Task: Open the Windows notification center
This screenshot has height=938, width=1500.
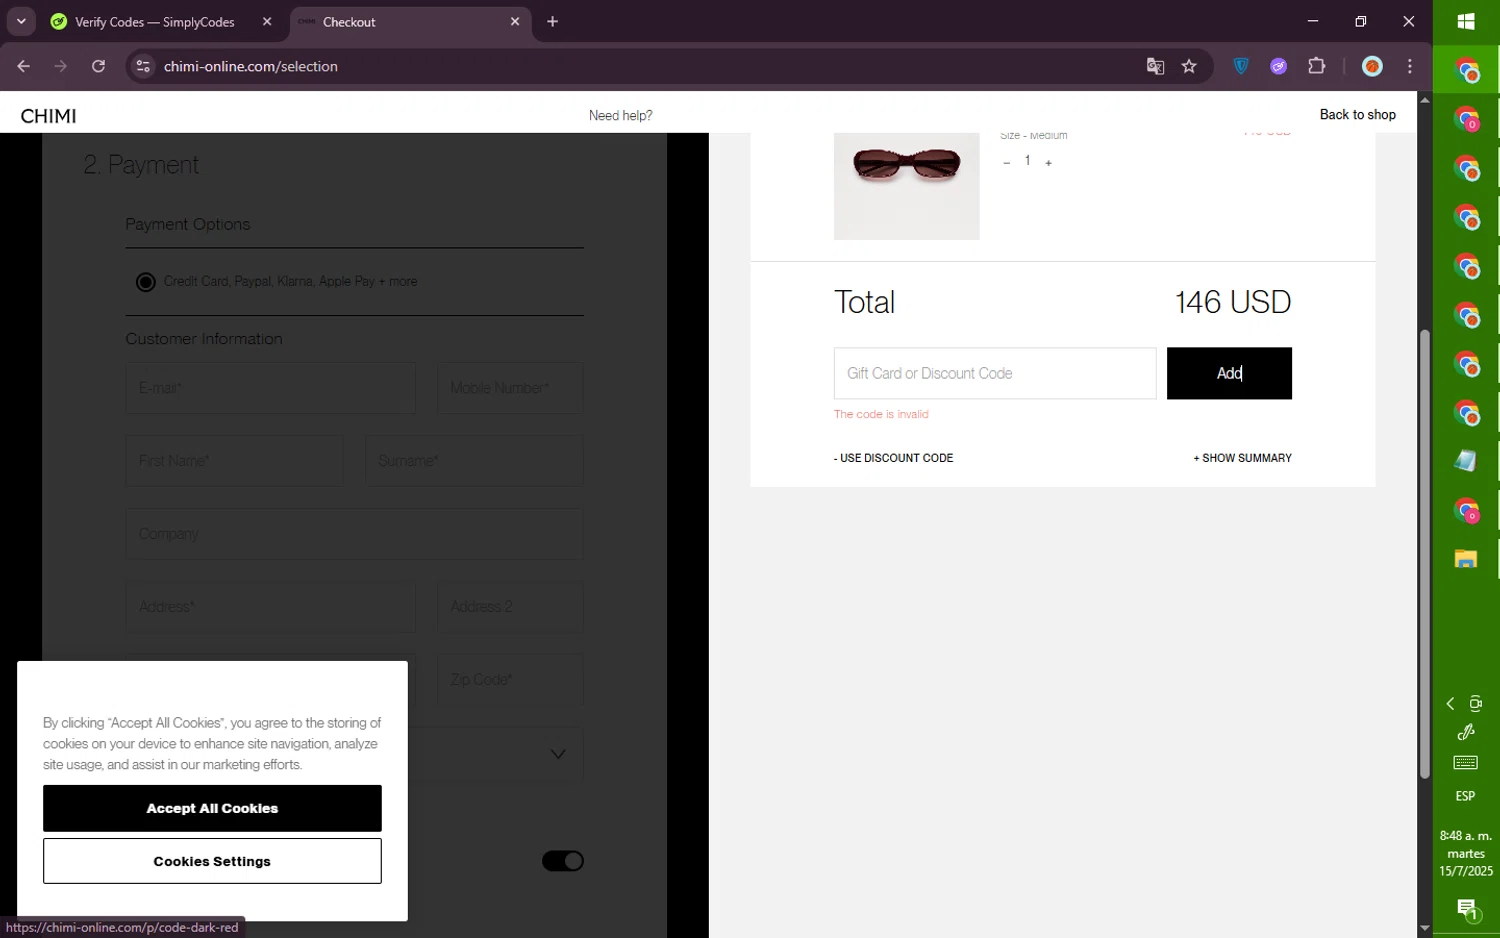Action: [1466, 910]
